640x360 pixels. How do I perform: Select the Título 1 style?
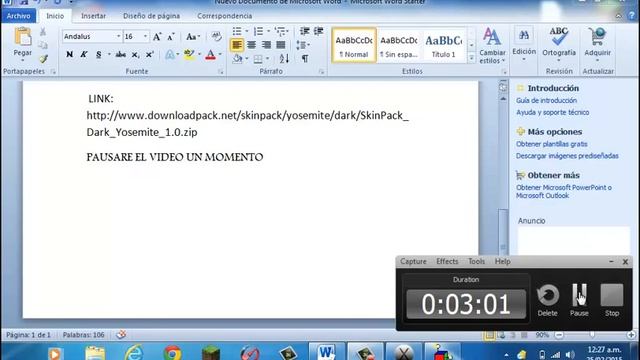tap(444, 45)
